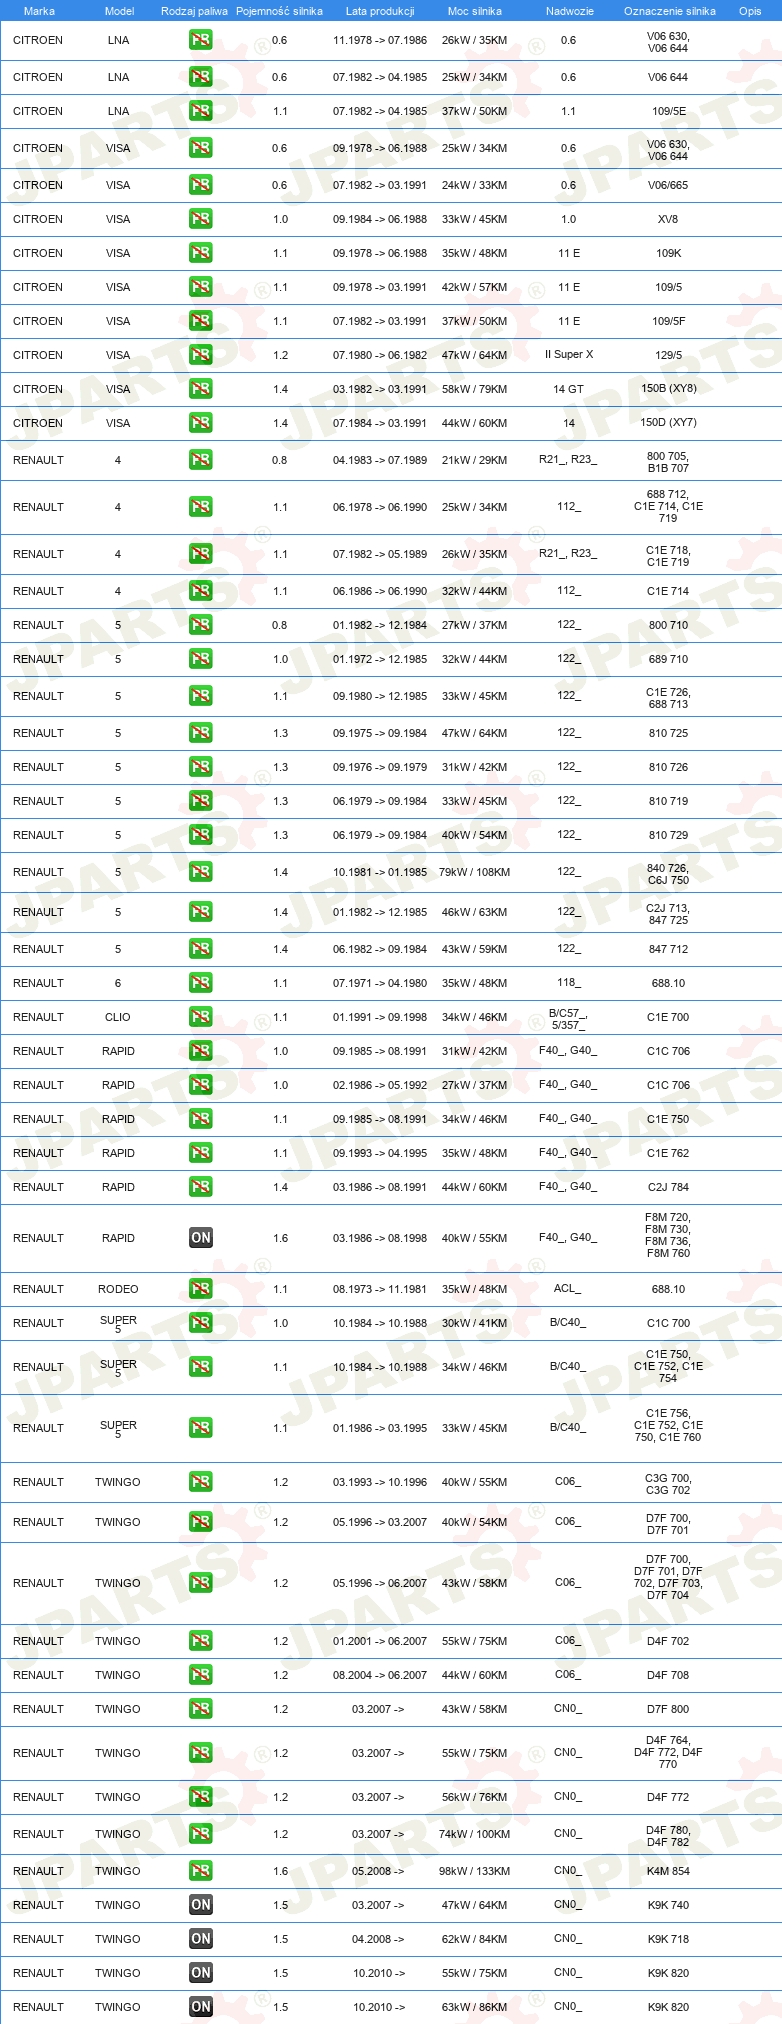Click the petrol icon in the Renault 4 800 705 row

click(200, 460)
